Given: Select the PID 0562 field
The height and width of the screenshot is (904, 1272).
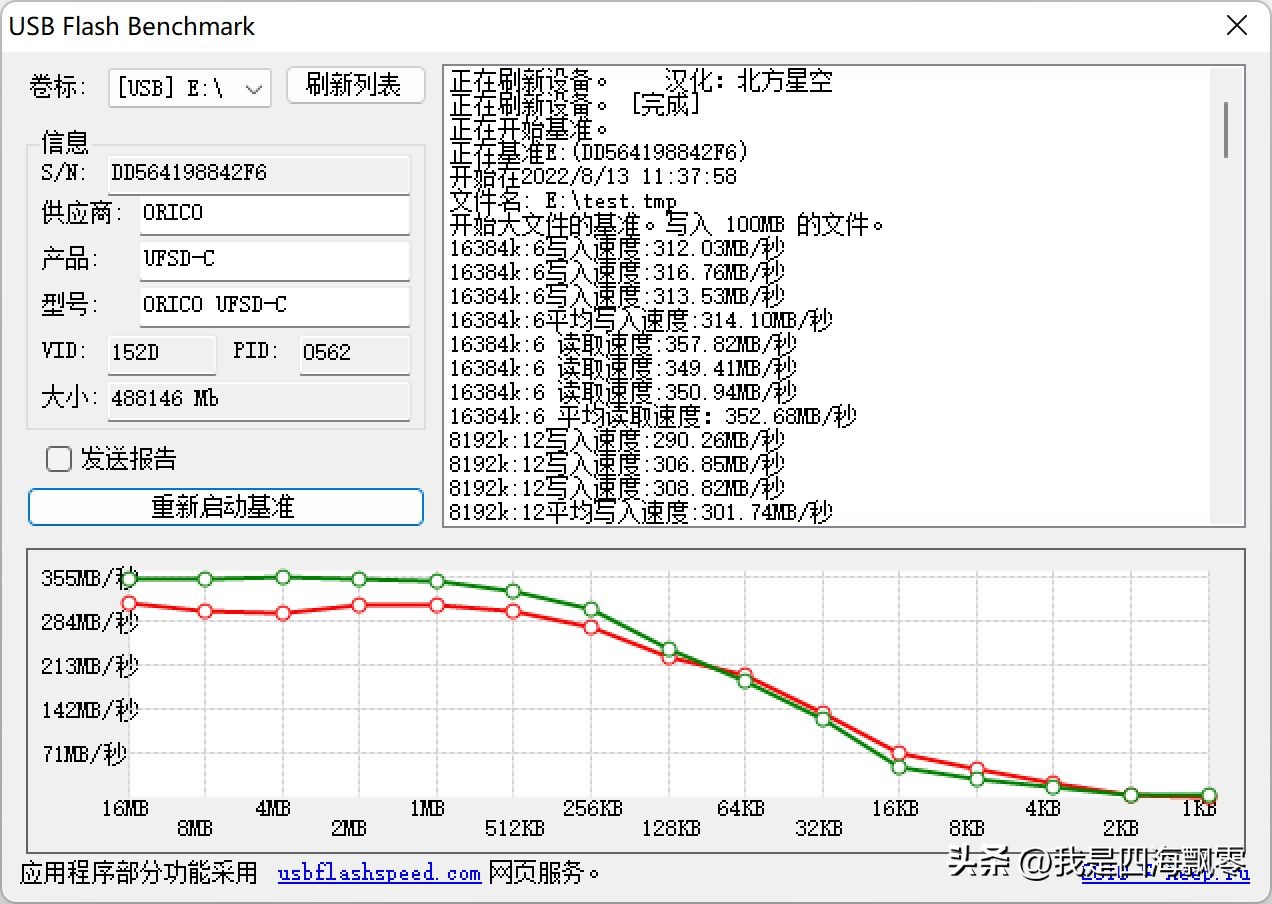Looking at the screenshot, I should click(x=354, y=352).
